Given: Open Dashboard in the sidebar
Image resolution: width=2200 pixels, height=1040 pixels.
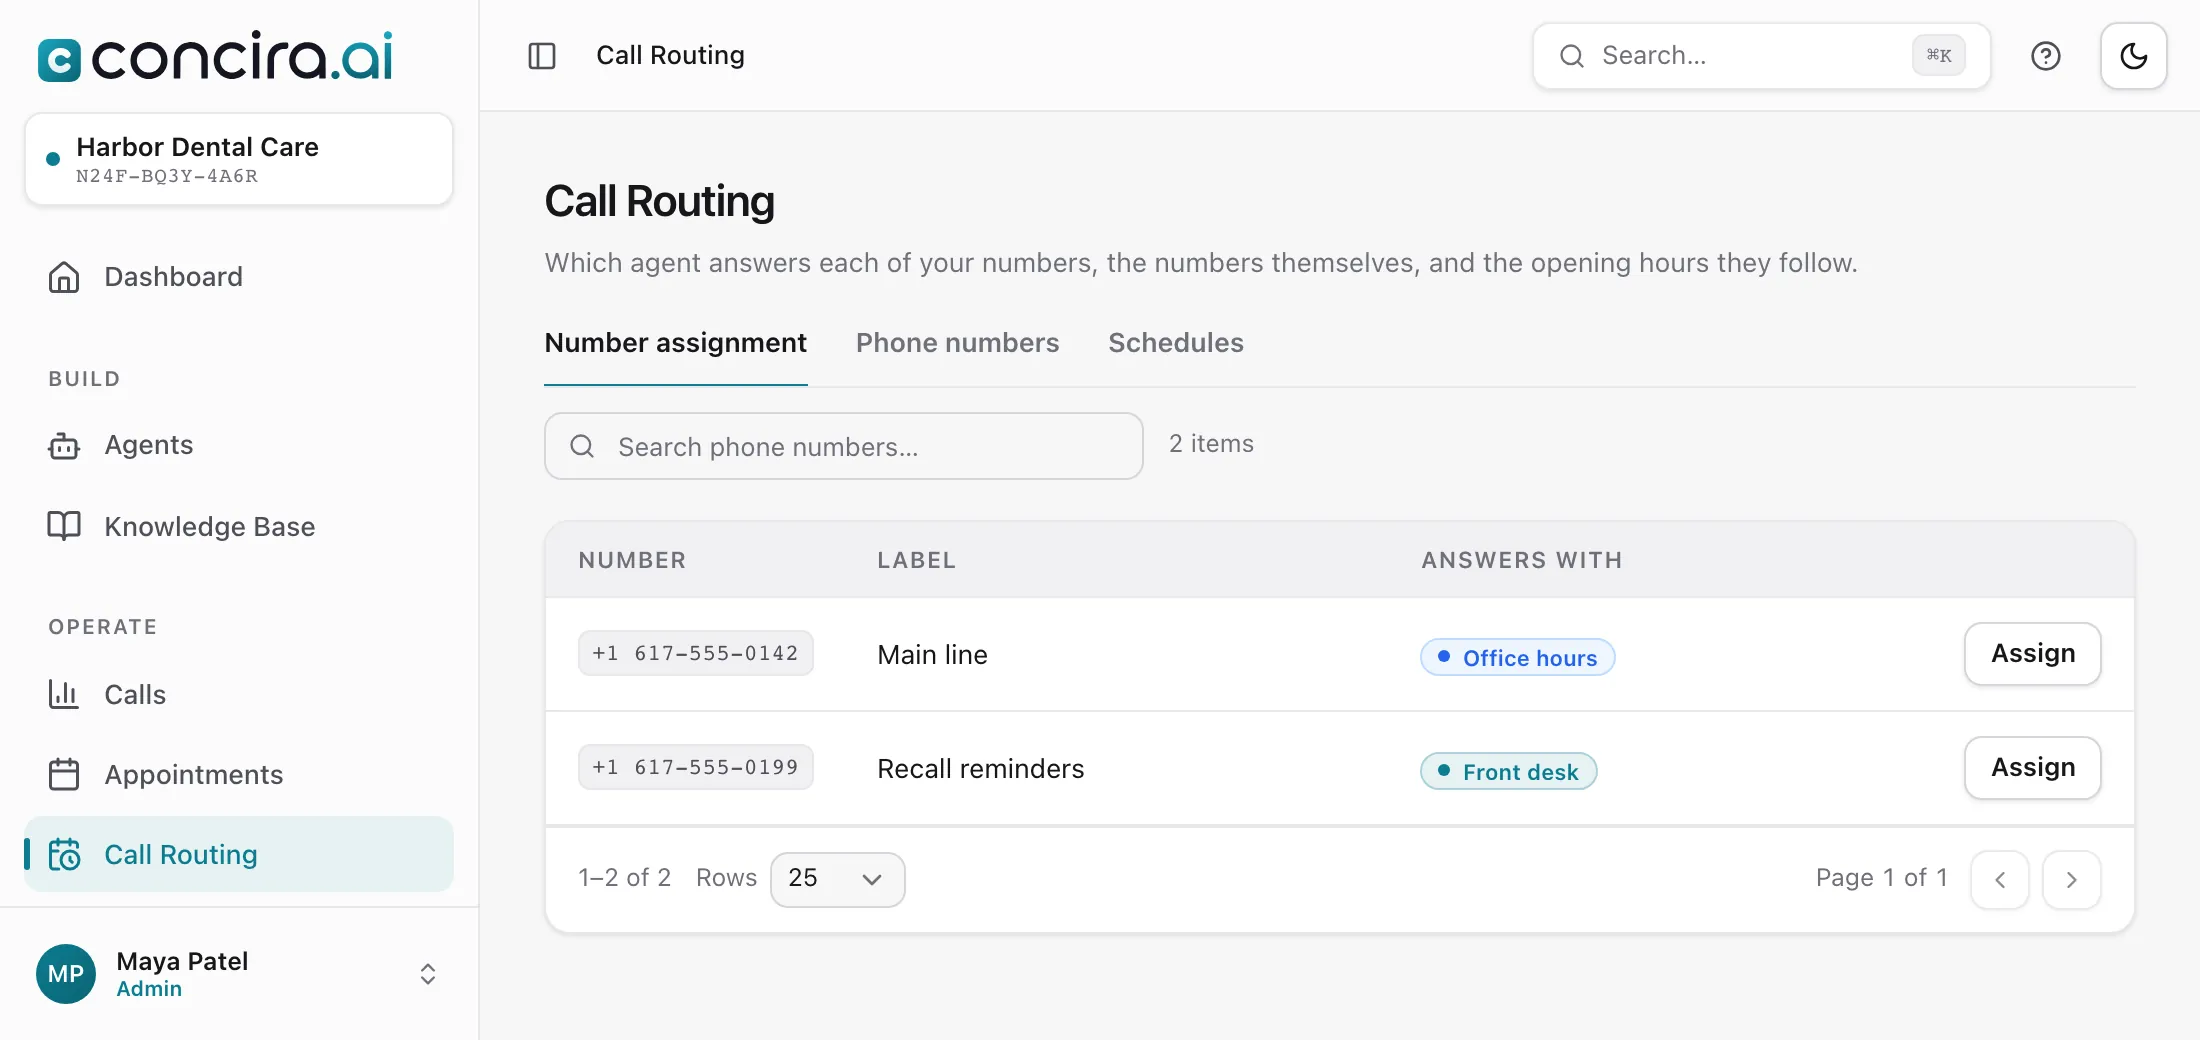Looking at the screenshot, I should coord(239,277).
